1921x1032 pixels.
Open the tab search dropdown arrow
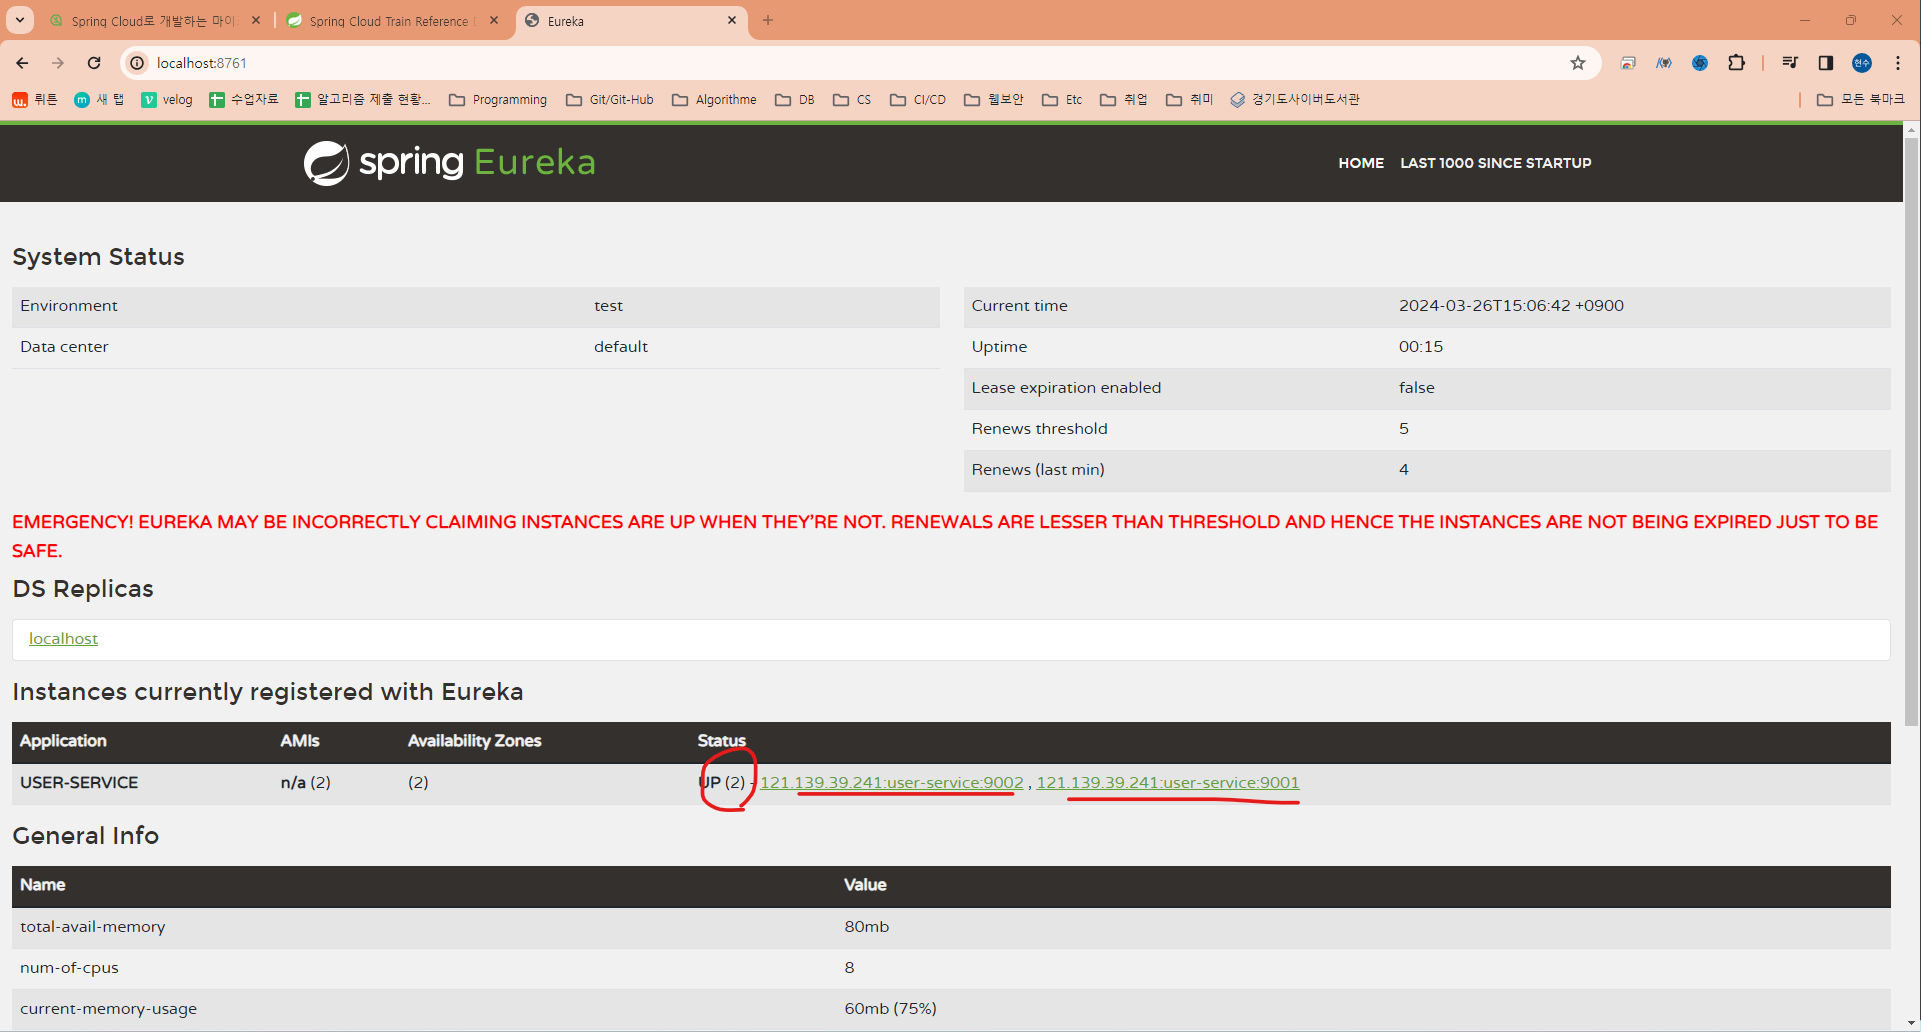[x=20, y=20]
